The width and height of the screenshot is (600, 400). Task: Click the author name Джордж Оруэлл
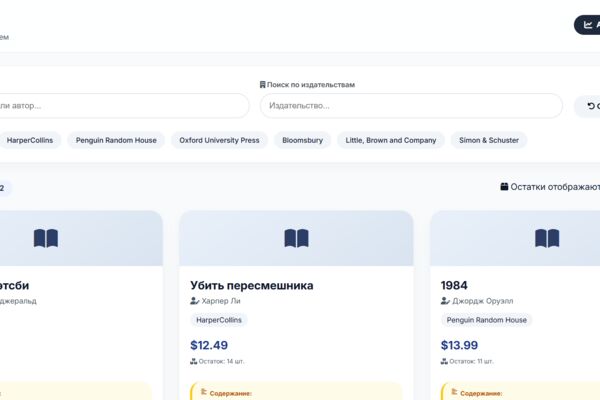click(483, 301)
